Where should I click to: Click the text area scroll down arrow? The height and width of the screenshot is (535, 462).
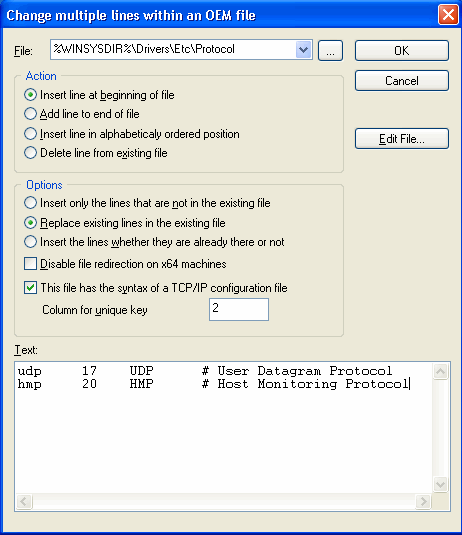tap(441, 484)
